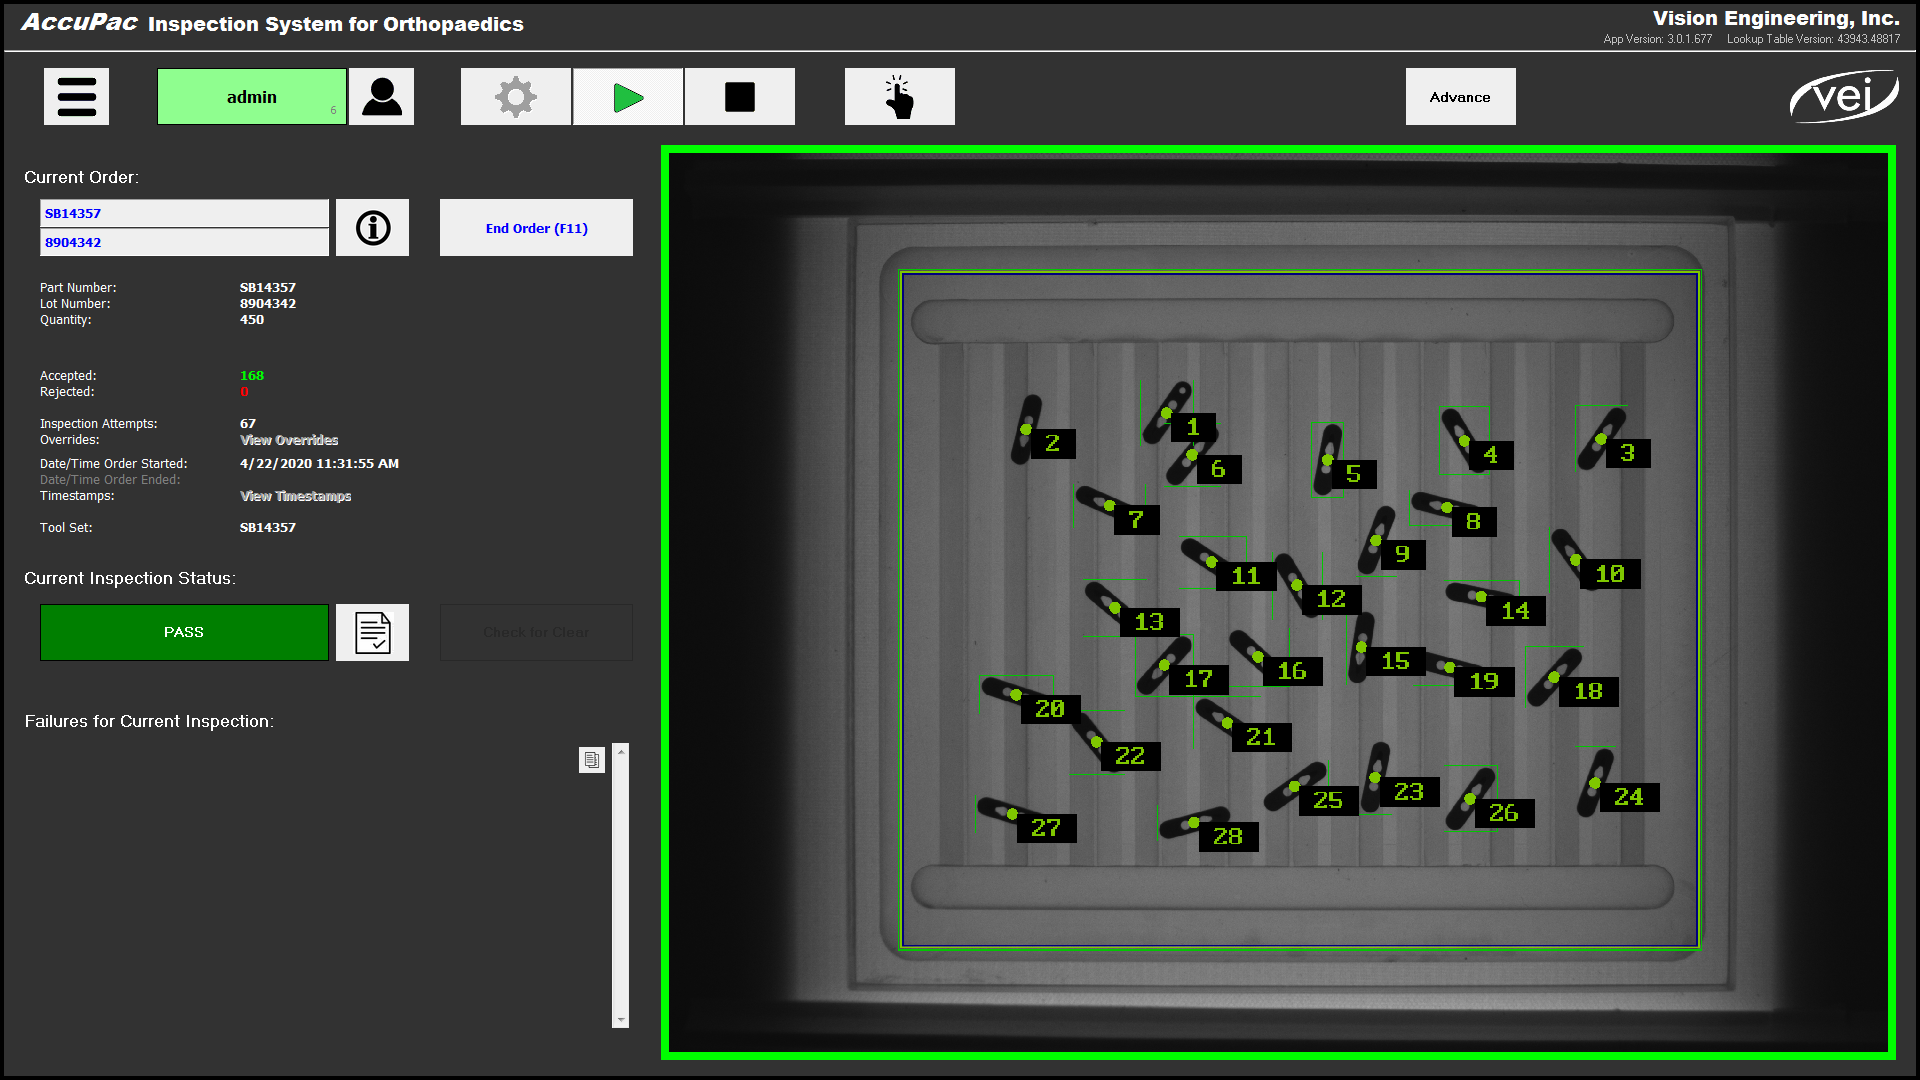Select detected part label 11 in image
Viewport: 1920px width, 1080px height.
tap(1246, 576)
